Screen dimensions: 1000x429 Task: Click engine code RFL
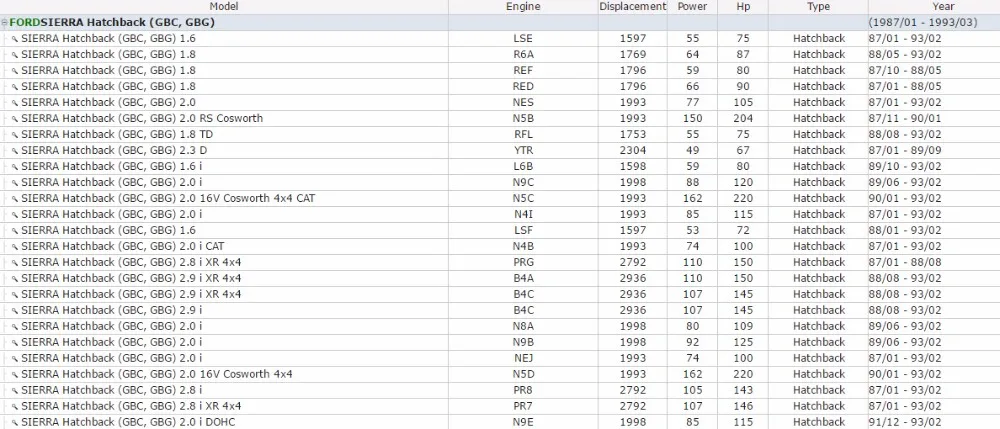(x=523, y=135)
